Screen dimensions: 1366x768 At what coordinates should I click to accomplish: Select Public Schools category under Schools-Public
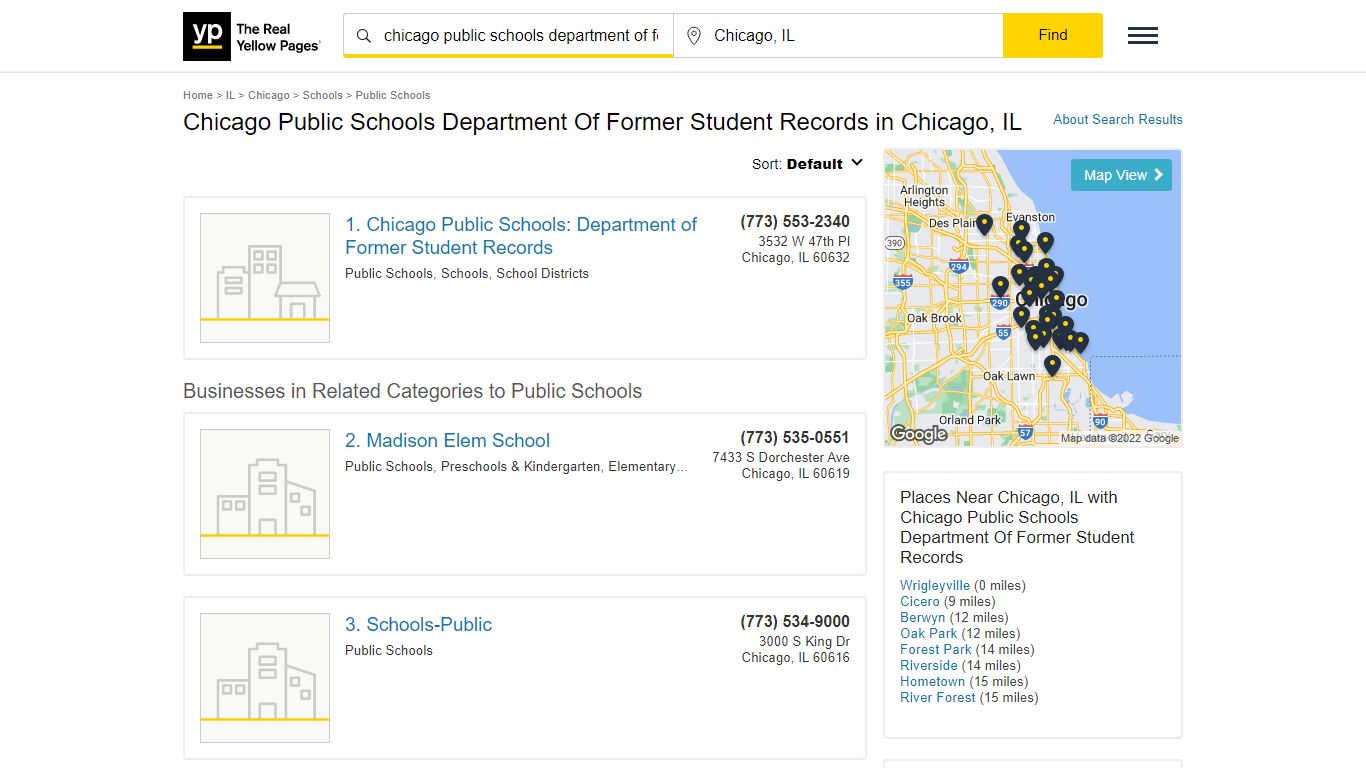(x=389, y=650)
